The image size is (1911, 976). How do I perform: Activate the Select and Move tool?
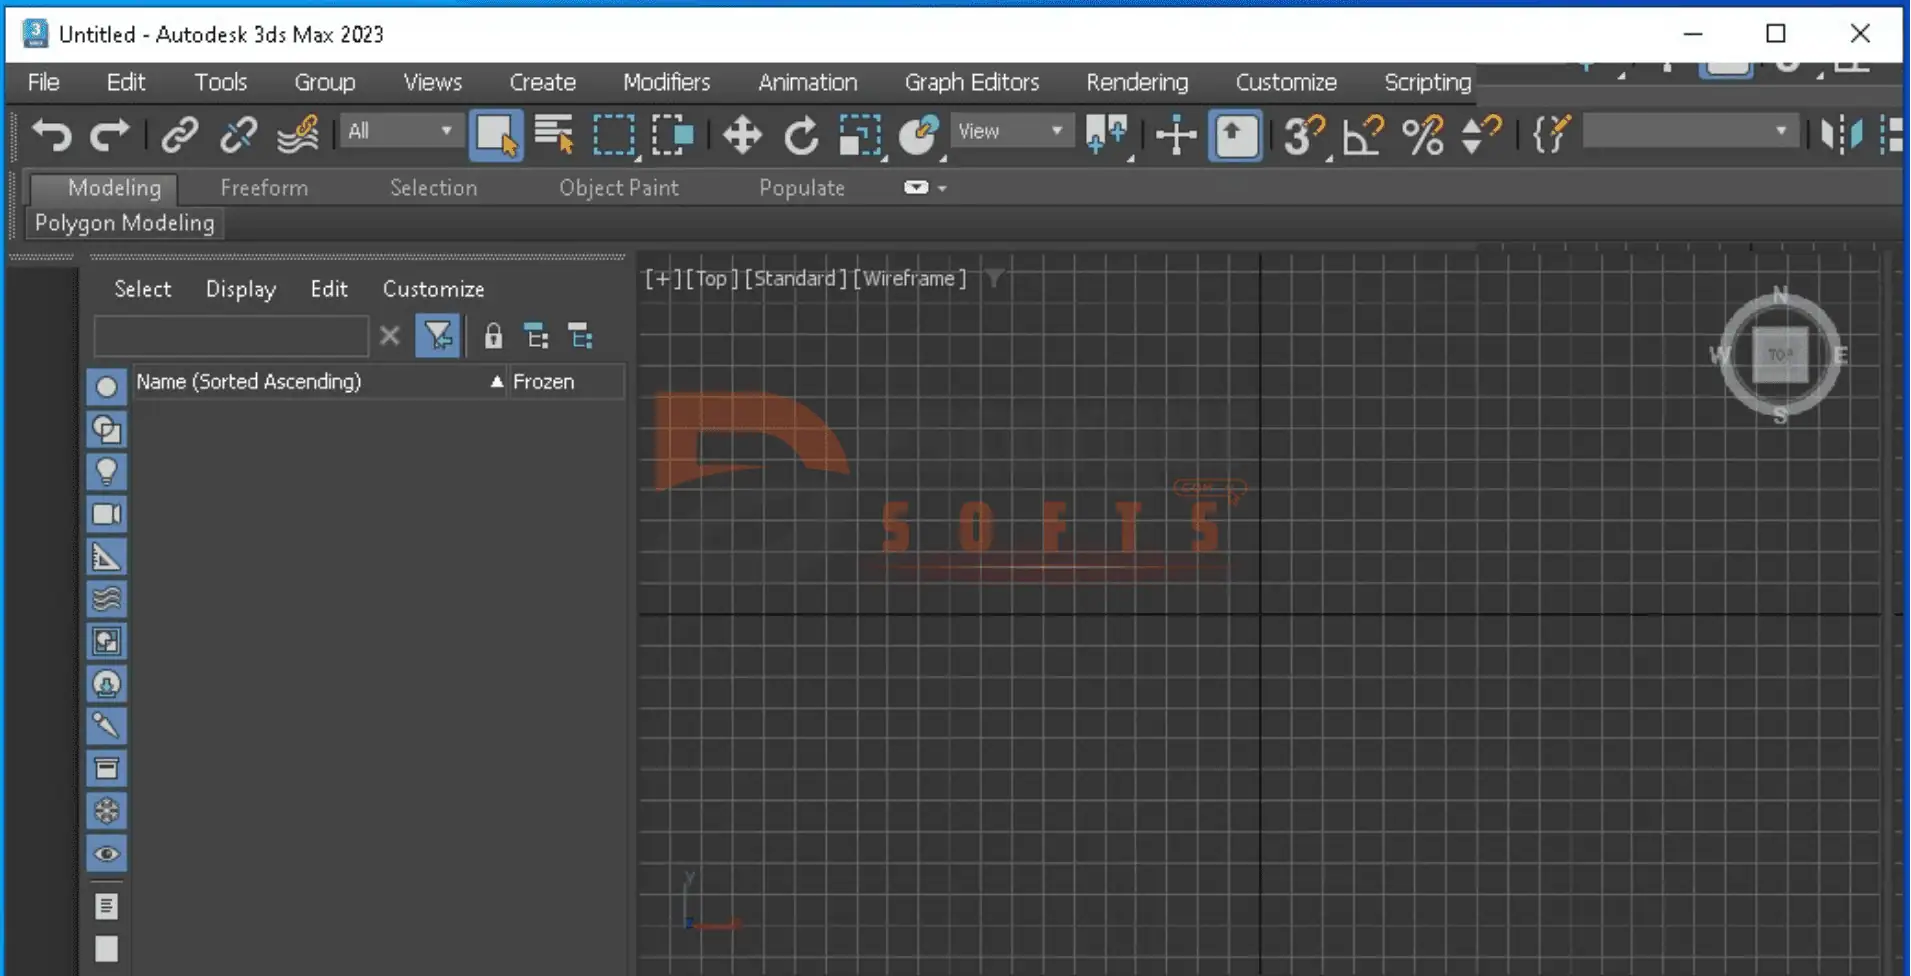coord(742,134)
